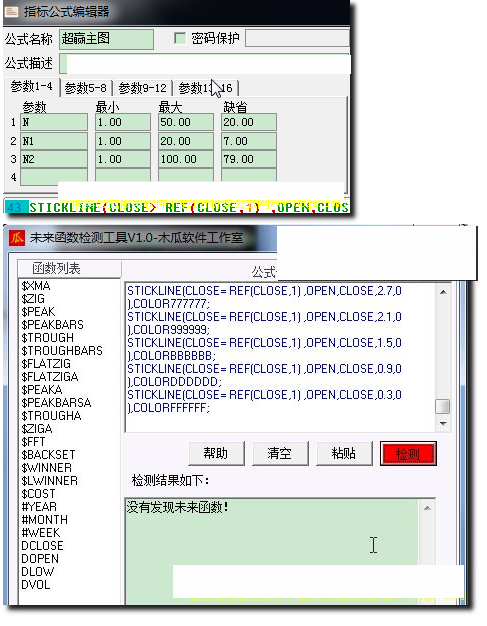Image resolution: width=487 pixels, height=626 pixels.
Task: Click the red 瓜 app icon in the detection tool title bar
Action: [x=17, y=238]
